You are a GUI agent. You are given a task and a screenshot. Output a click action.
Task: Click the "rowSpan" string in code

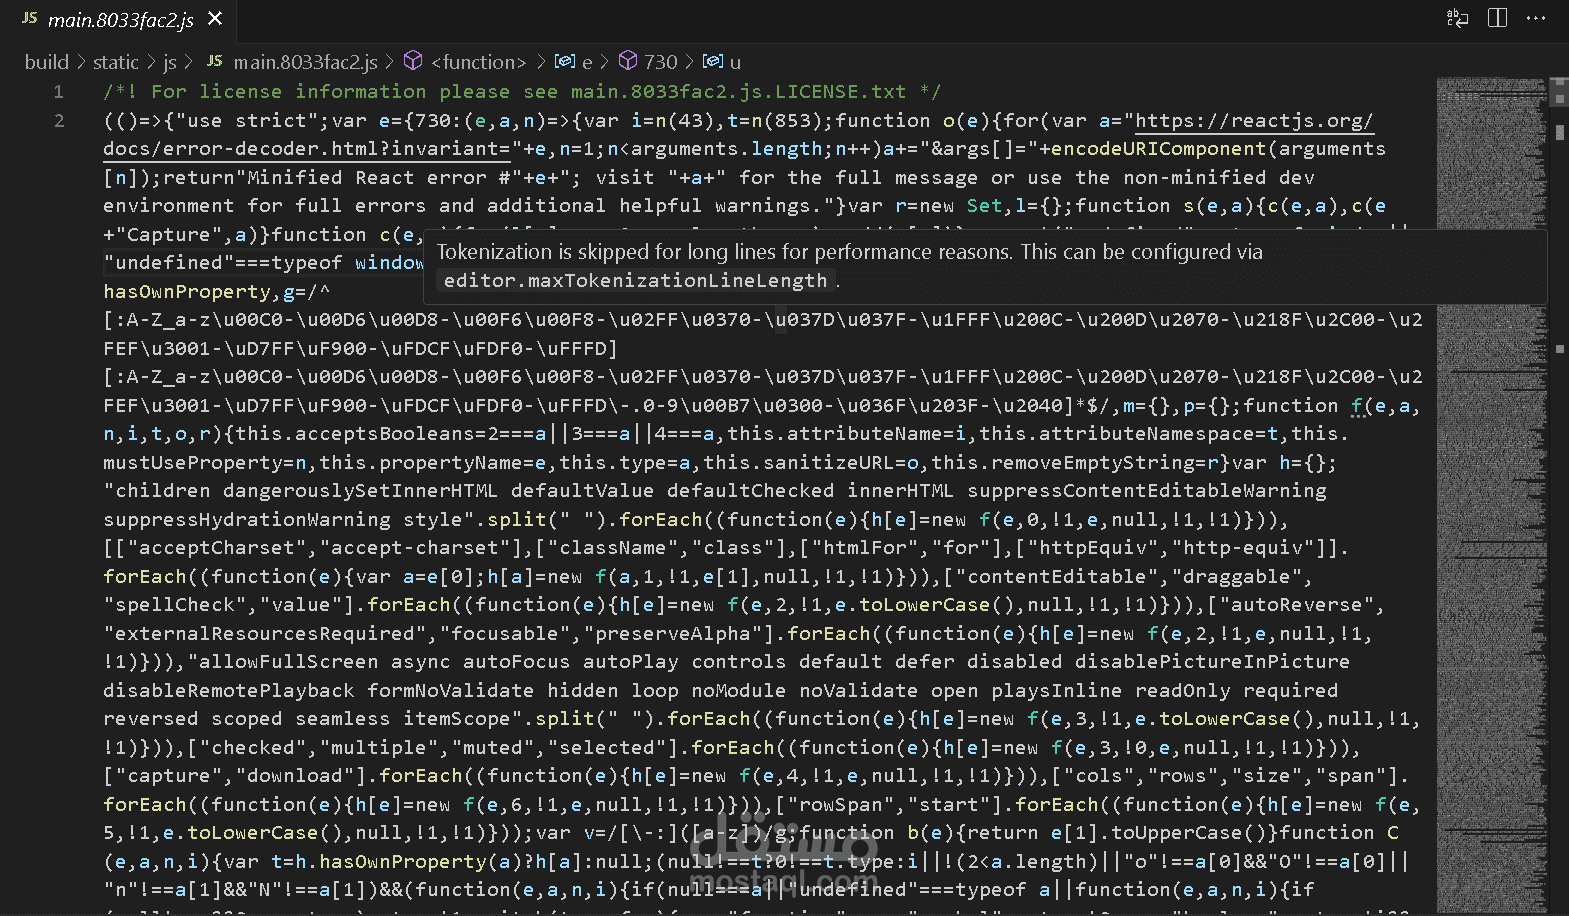click(x=835, y=805)
